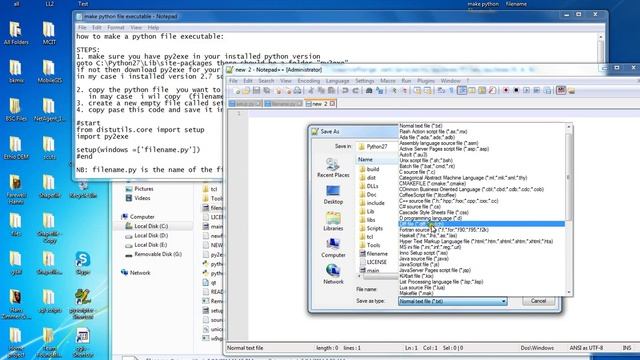
Task: Open the Save as type combo box
Action: 453,301
